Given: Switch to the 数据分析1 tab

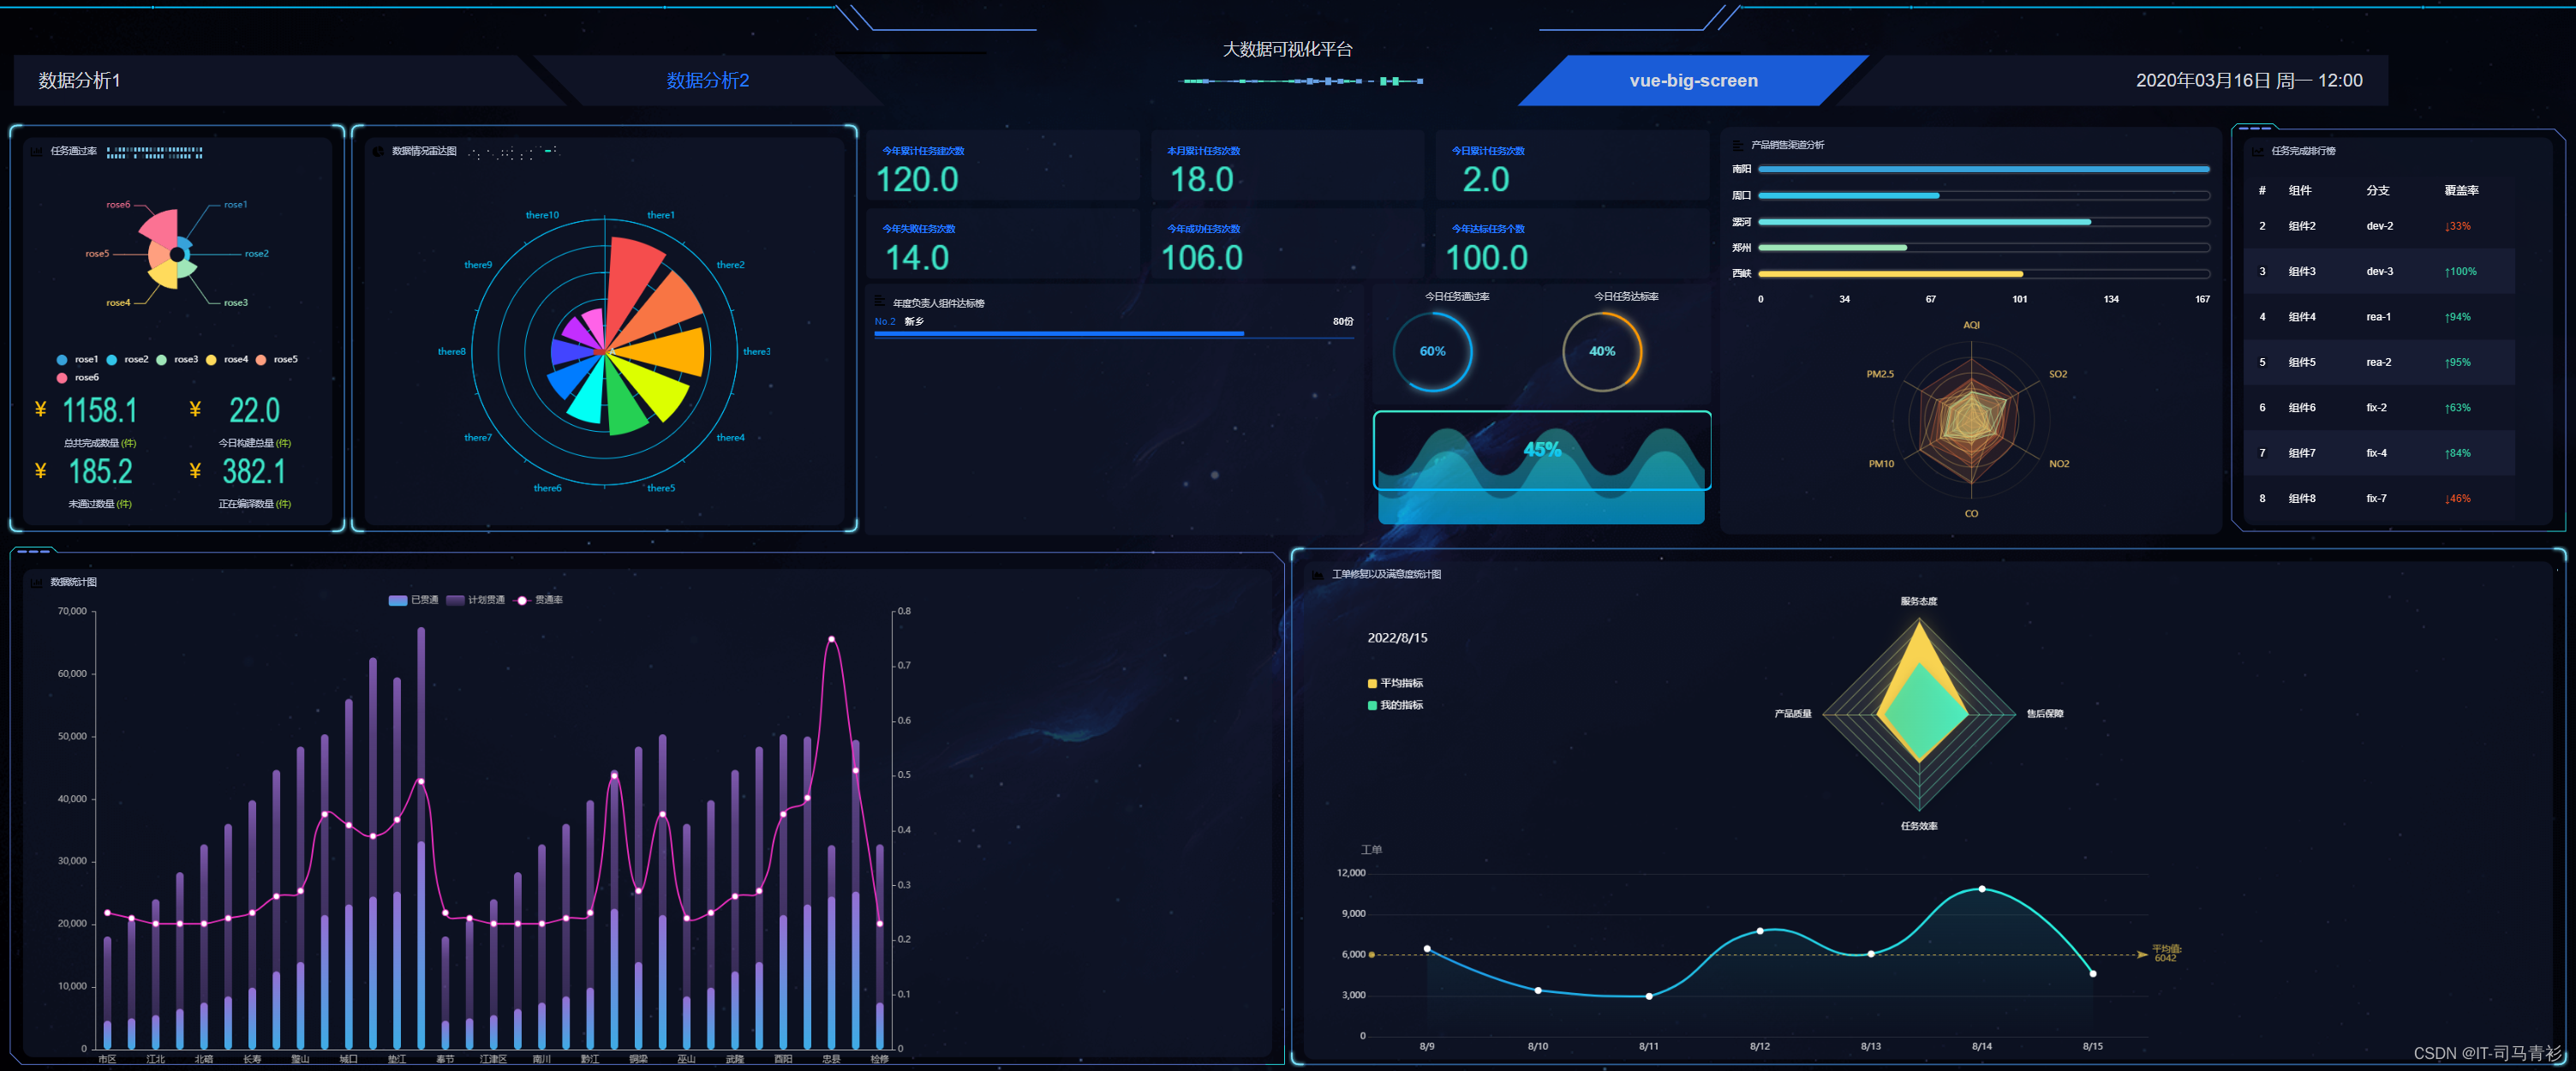Looking at the screenshot, I should click(x=80, y=80).
